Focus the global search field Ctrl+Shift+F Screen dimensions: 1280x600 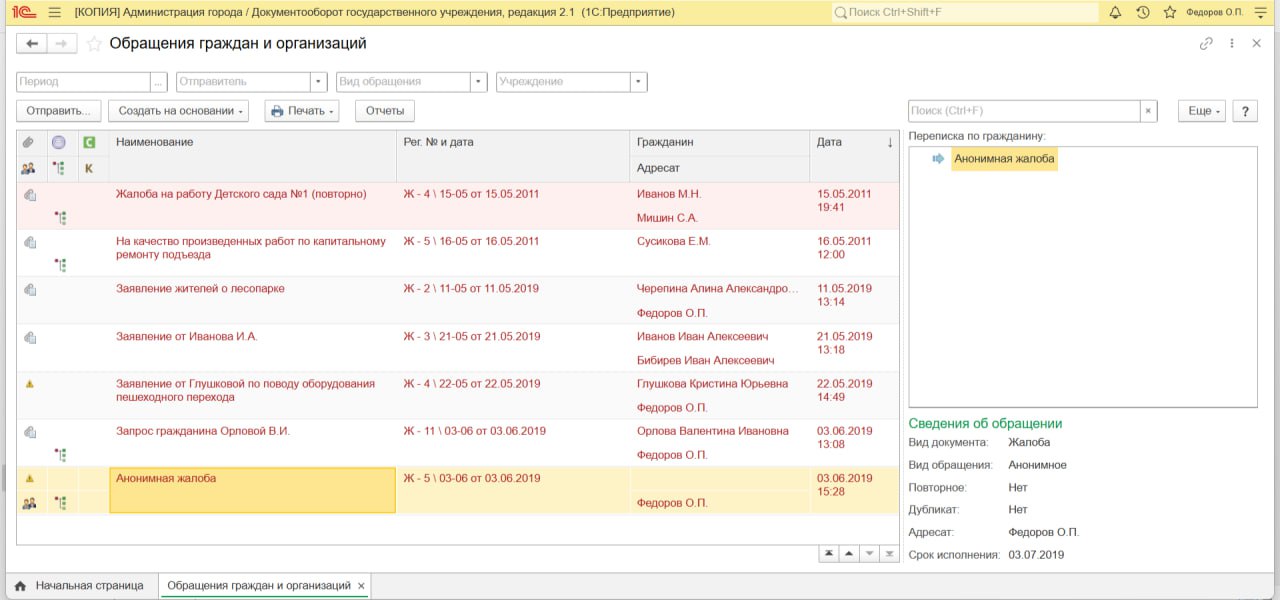(964, 12)
